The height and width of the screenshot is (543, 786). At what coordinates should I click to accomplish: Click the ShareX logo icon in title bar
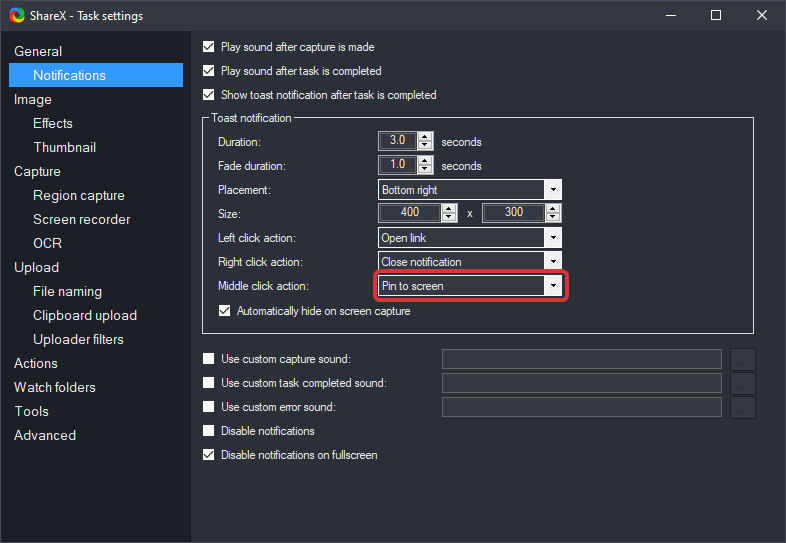(x=17, y=16)
